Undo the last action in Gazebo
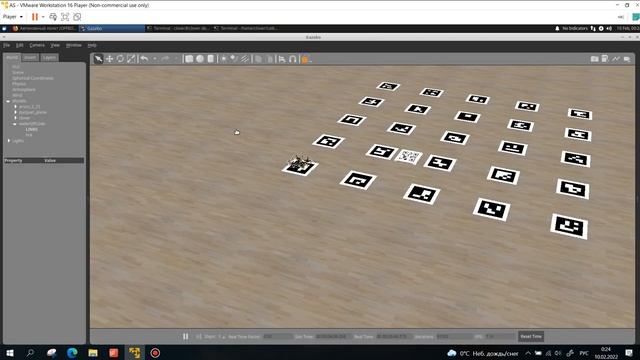 pos(144,59)
